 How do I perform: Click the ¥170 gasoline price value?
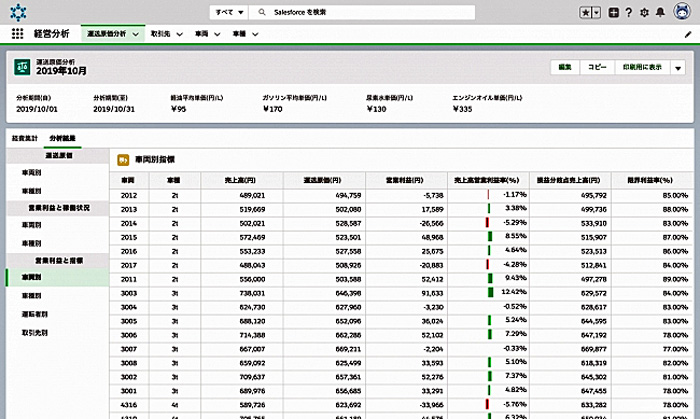coord(272,109)
